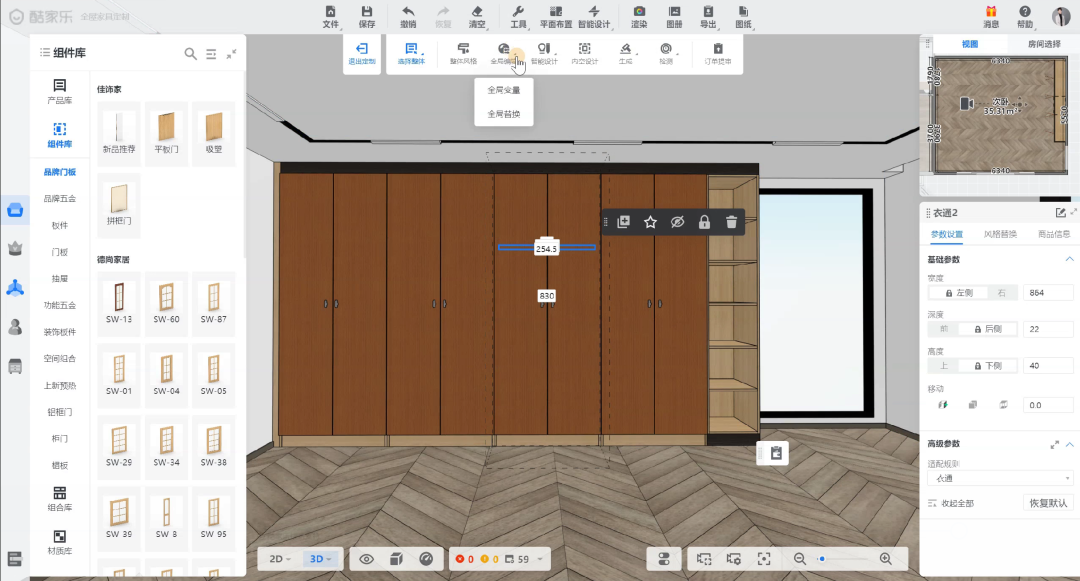Switch to 参数设置 tab
Image resolution: width=1080 pixels, height=581 pixels.
[x=946, y=234]
